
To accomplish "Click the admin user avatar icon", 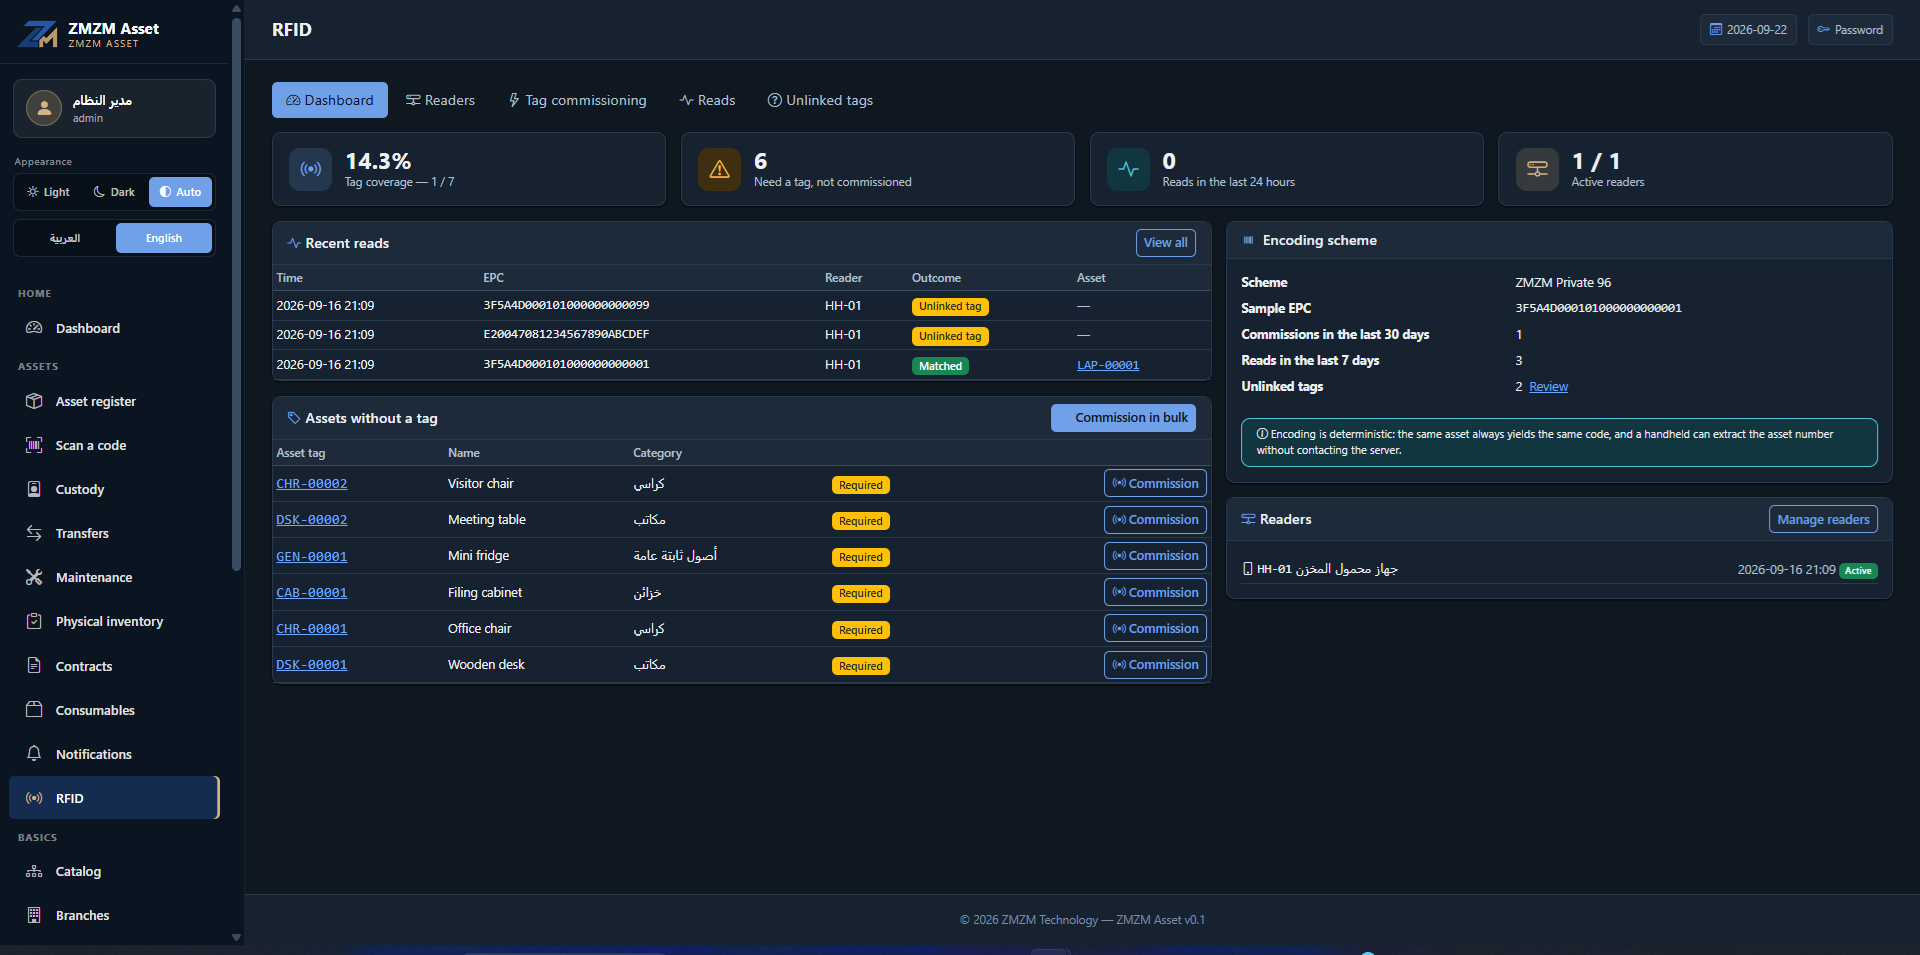I will click(44, 108).
